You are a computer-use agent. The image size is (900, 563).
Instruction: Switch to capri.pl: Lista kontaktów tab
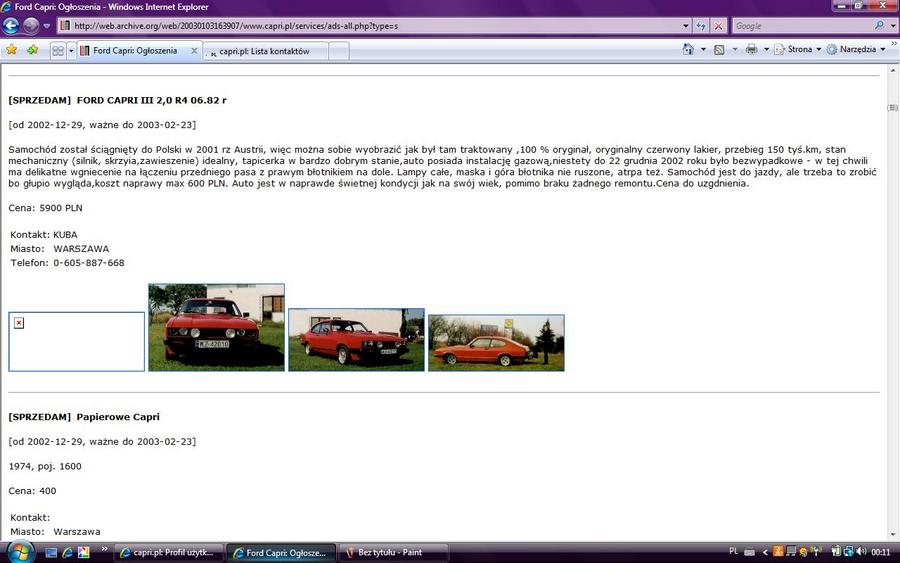tap(265, 51)
